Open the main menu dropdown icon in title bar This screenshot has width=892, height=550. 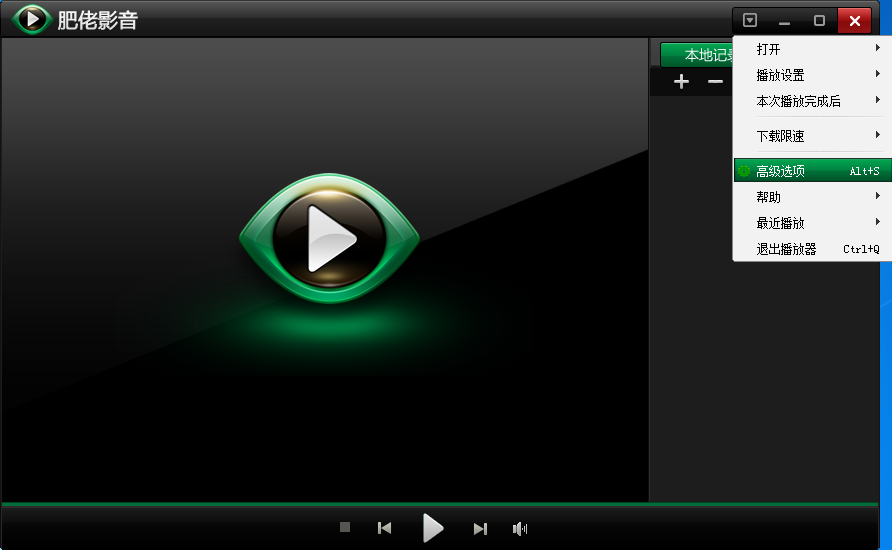pyautogui.click(x=750, y=20)
